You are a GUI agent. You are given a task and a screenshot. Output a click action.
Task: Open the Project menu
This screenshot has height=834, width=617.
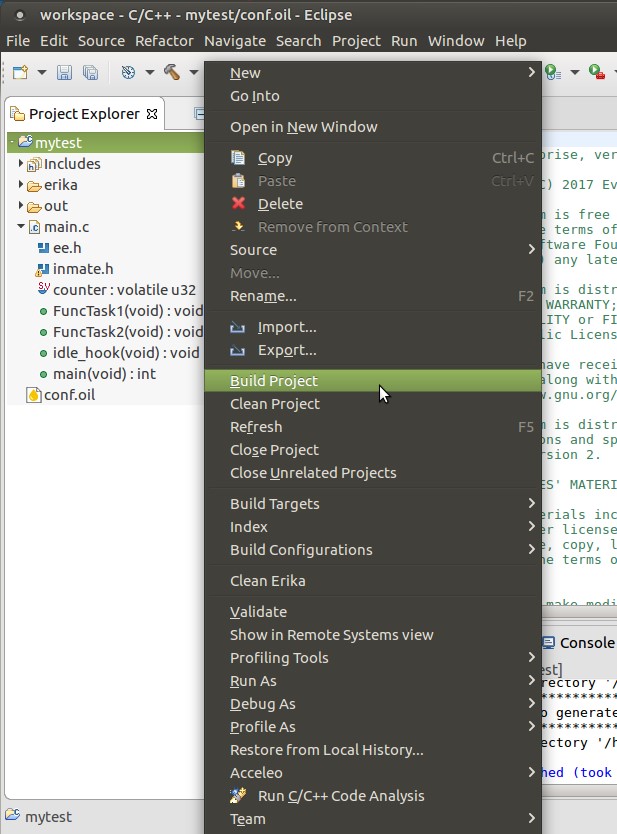[x=356, y=41]
